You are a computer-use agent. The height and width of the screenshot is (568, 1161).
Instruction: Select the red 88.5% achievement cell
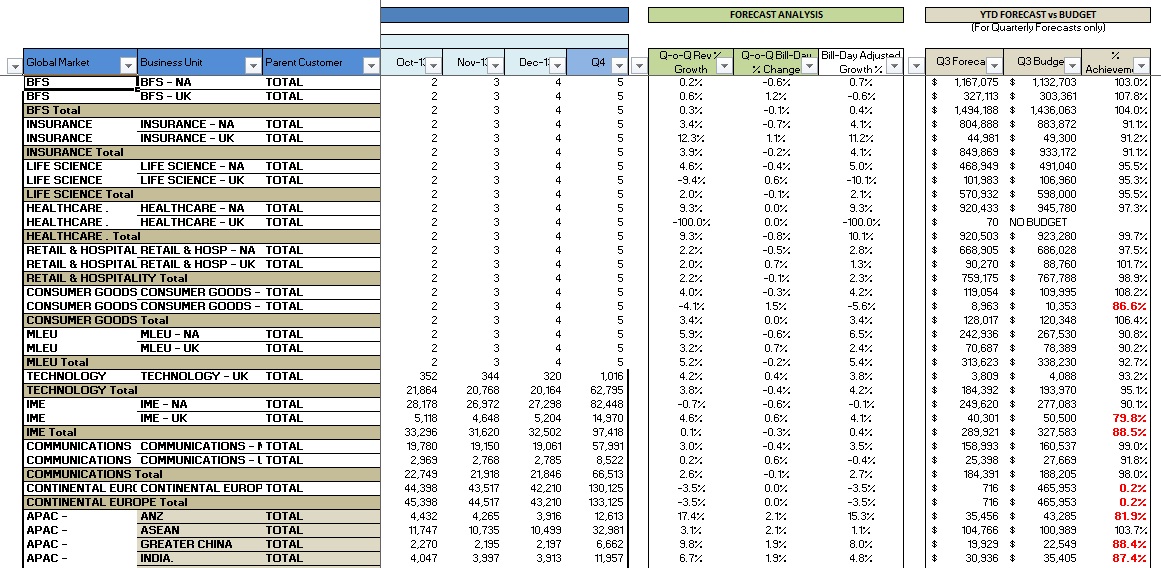[1117, 432]
